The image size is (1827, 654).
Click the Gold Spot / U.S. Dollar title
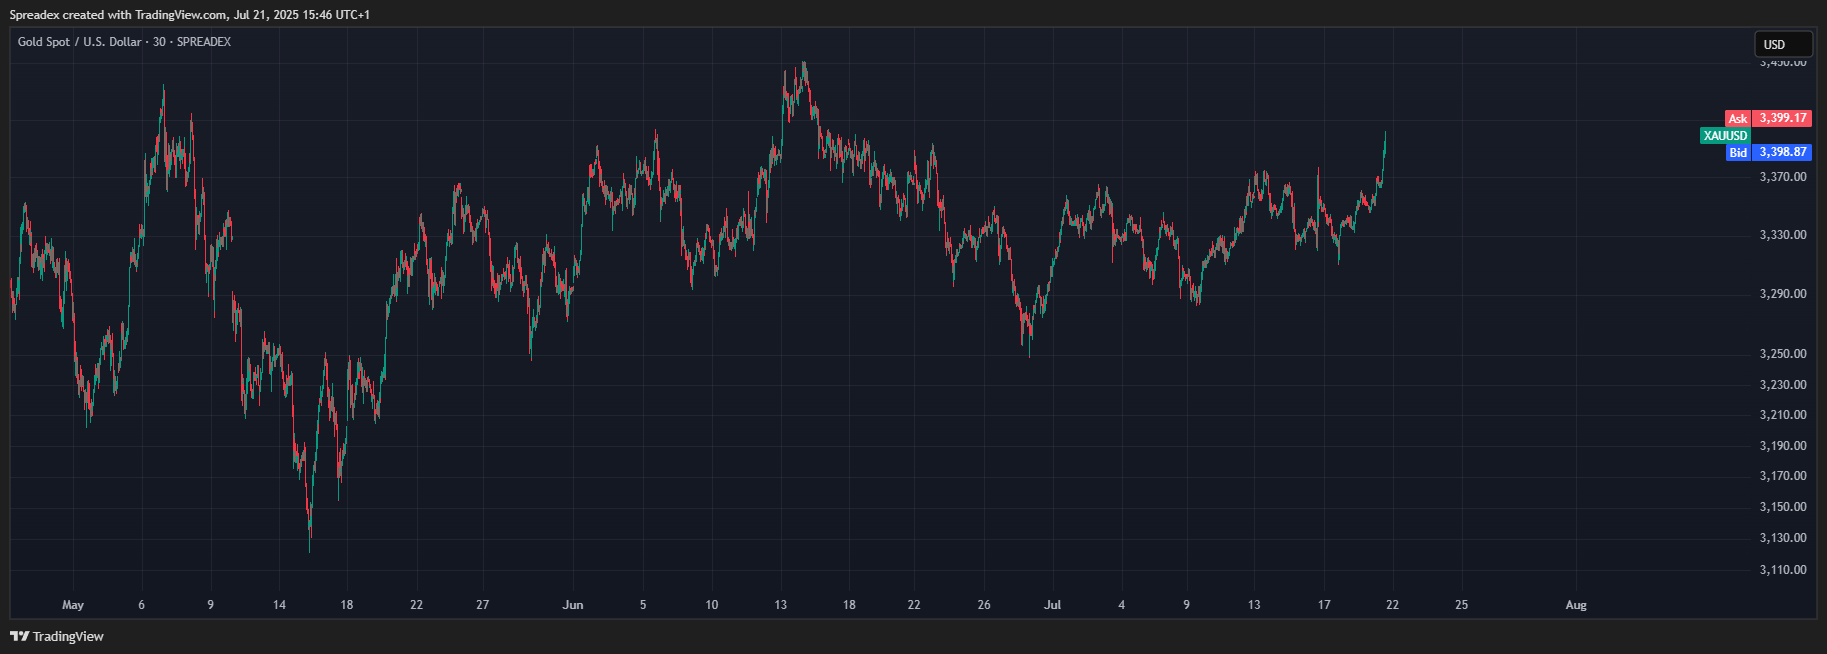coord(80,42)
